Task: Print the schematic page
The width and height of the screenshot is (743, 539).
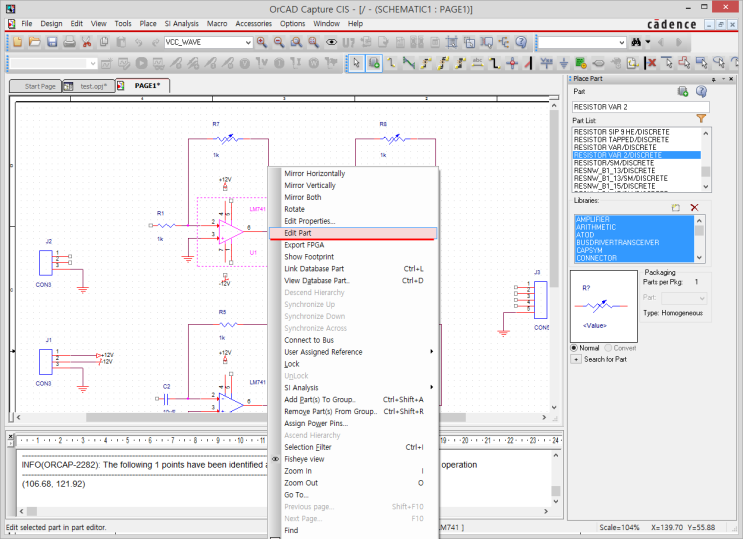Action: click(69, 42)
